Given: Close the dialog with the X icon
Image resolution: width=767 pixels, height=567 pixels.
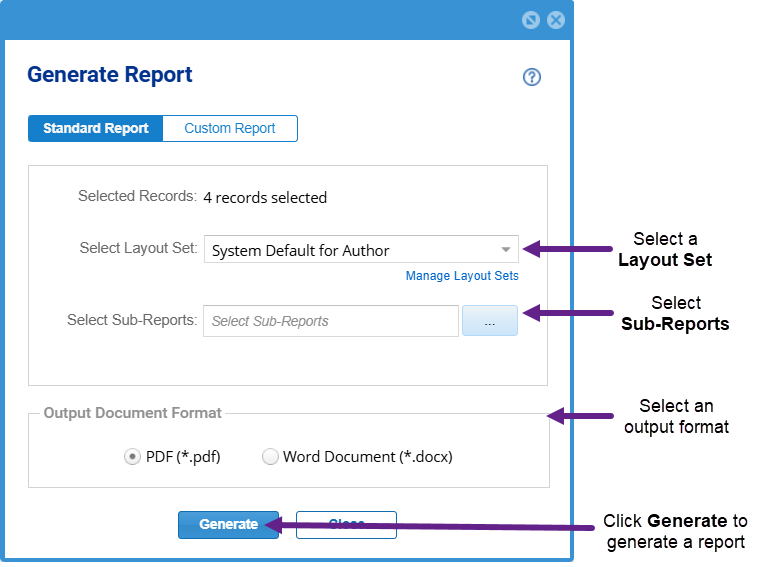Looking at the screenshot, I should 555,20.
